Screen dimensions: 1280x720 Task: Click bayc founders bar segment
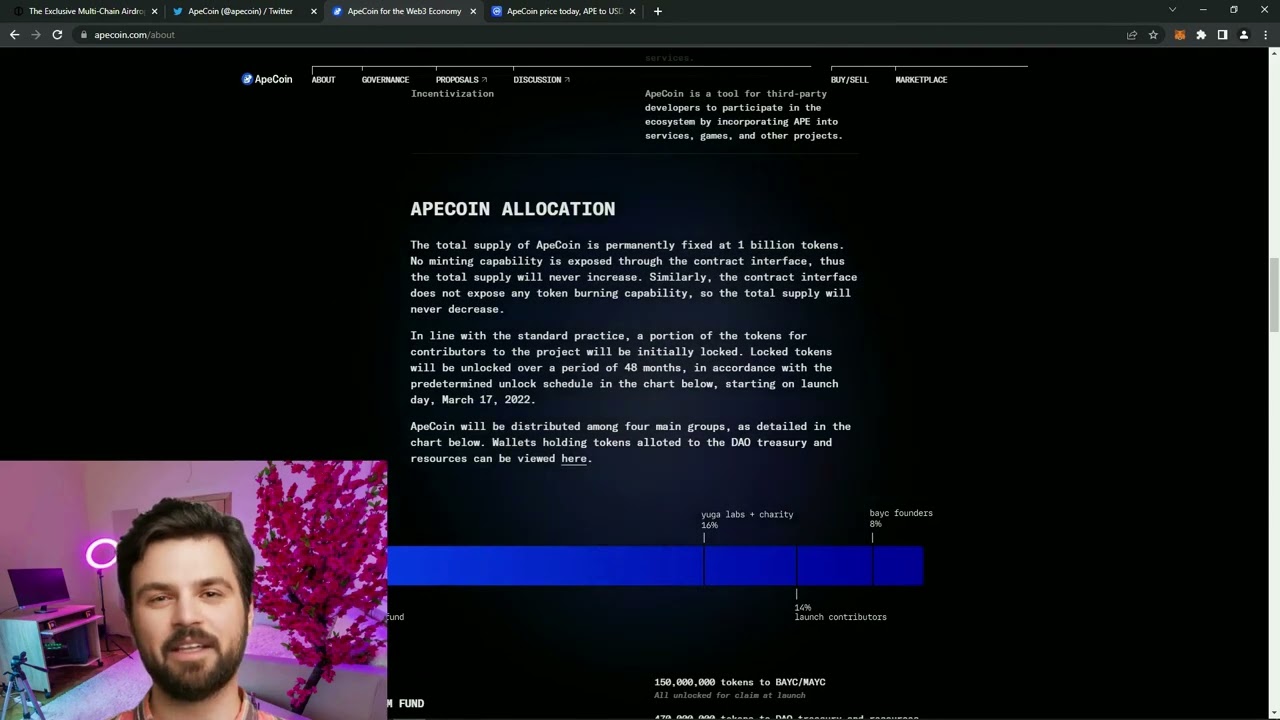(x=898, y=565)
